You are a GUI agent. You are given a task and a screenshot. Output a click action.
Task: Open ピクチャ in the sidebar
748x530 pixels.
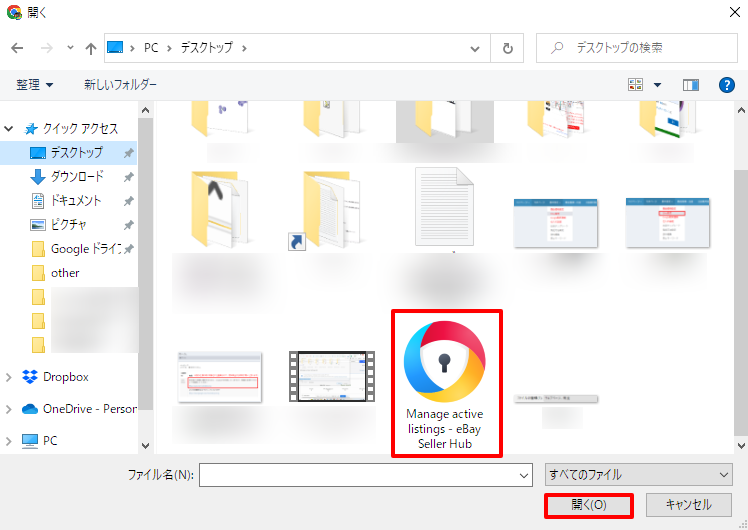(x=69, y=224)
